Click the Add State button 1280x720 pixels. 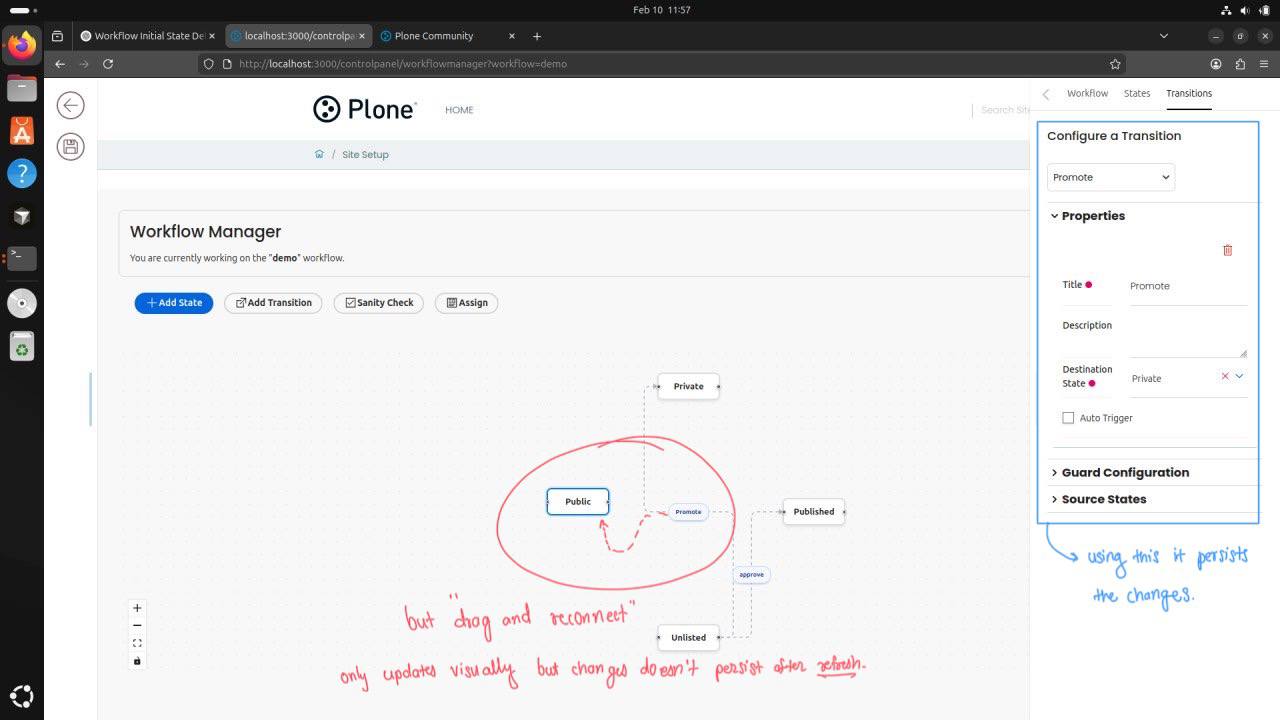(174, 303)
